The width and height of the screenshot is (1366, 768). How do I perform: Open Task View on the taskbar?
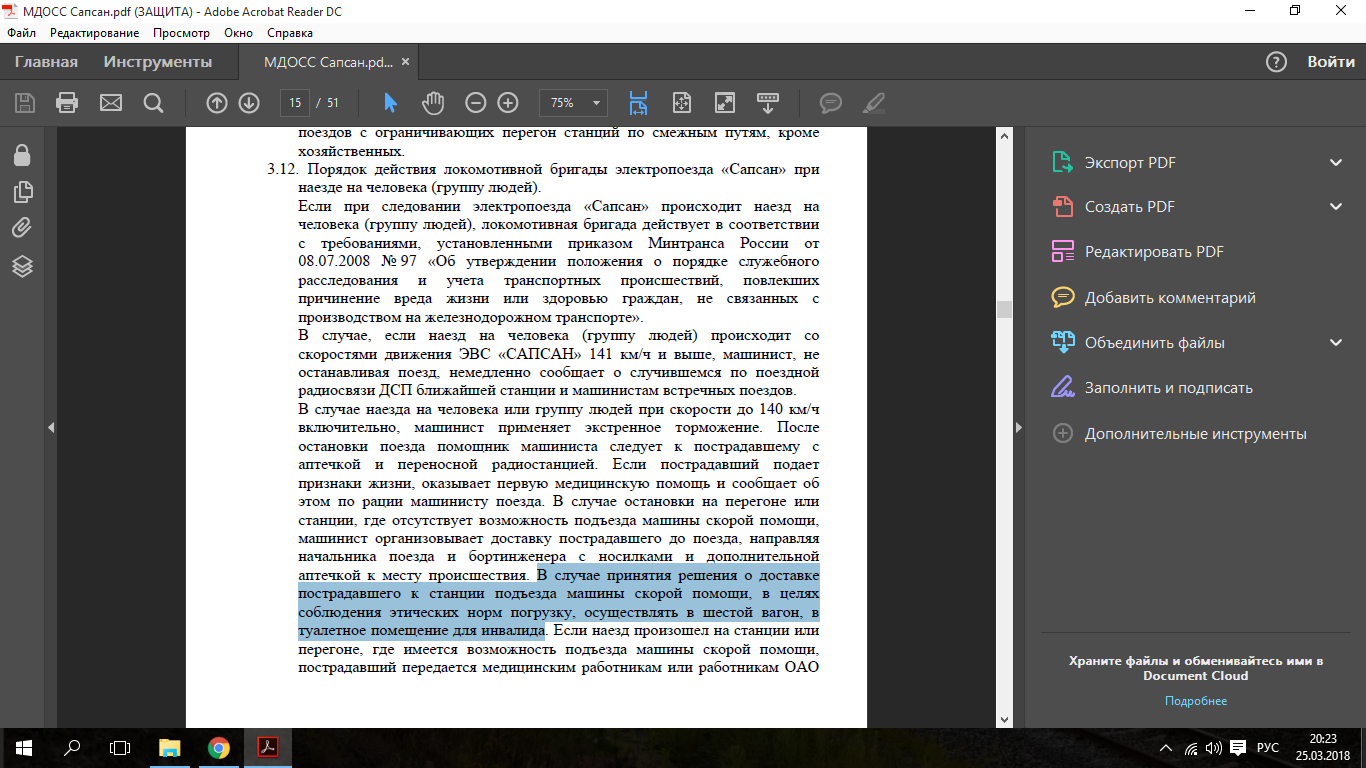[120, 747]
